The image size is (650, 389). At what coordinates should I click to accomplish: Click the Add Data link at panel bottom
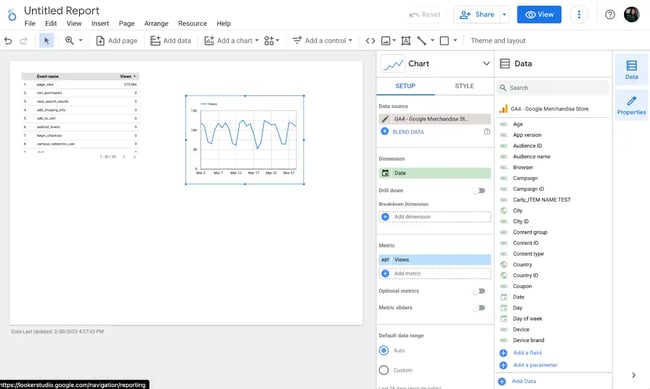point(524,381)
